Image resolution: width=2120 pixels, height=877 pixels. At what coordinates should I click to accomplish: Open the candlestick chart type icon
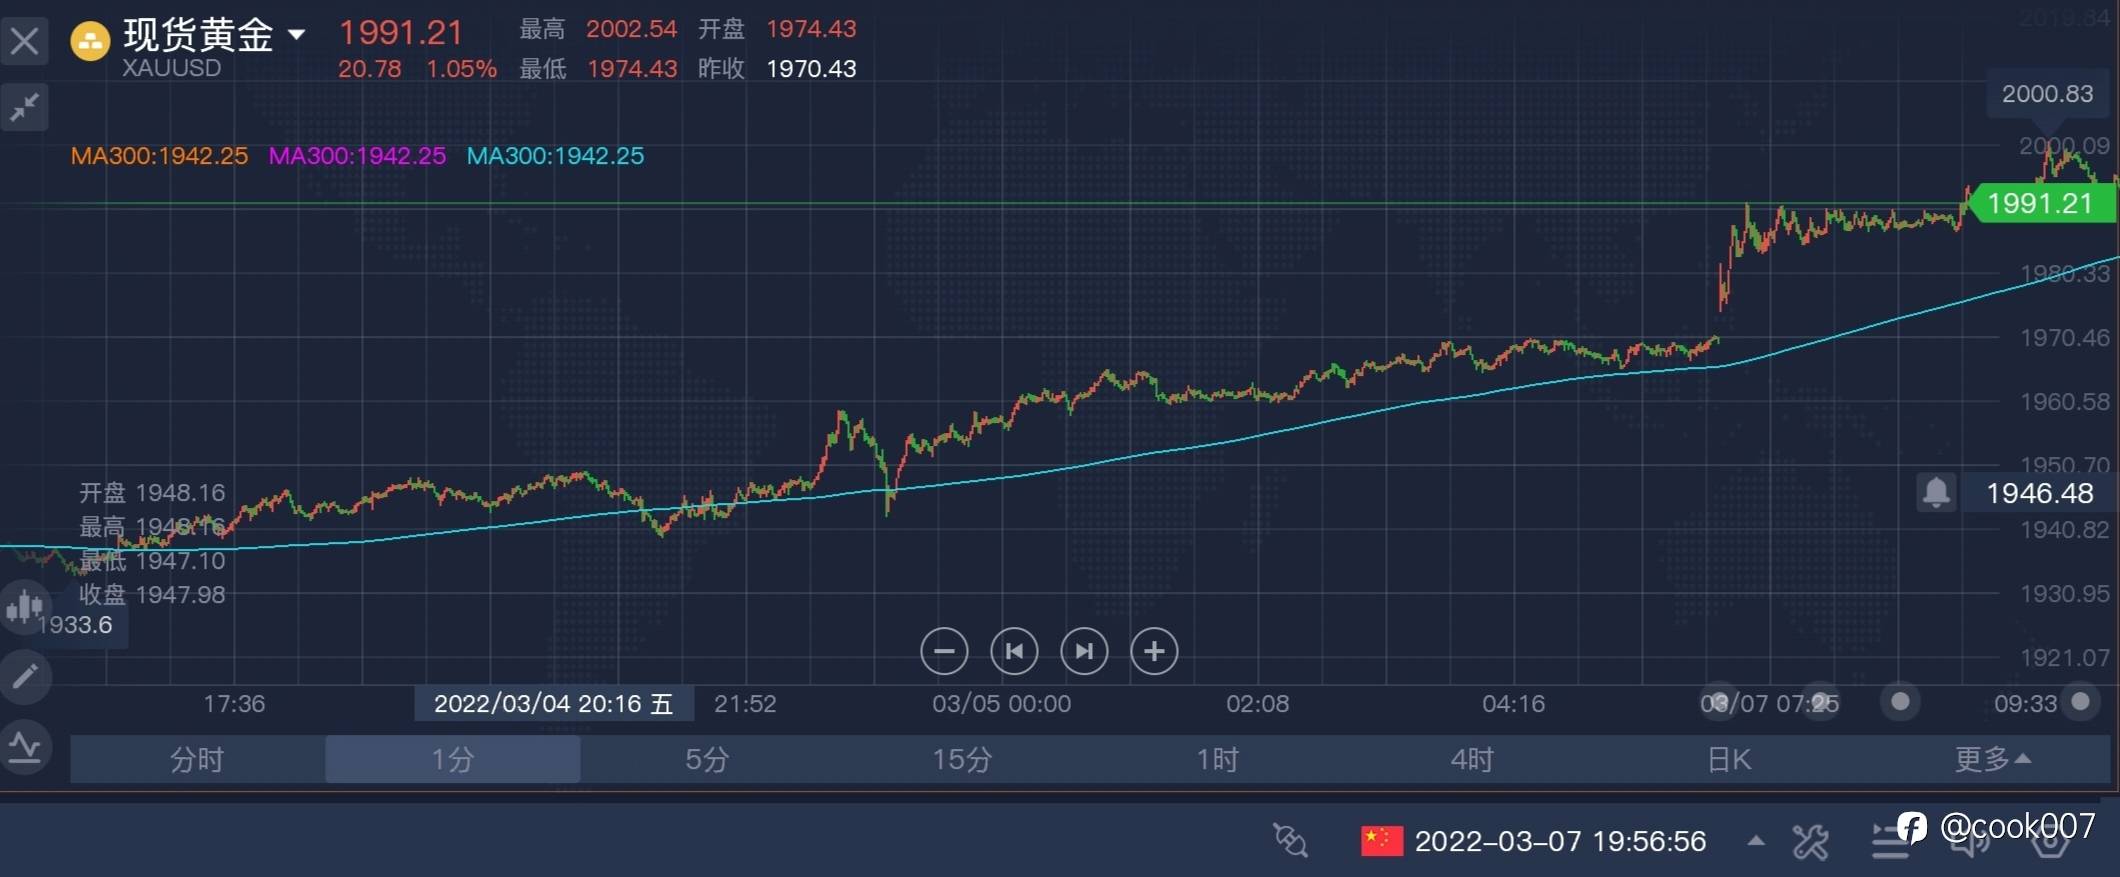(x=24, y=606)
